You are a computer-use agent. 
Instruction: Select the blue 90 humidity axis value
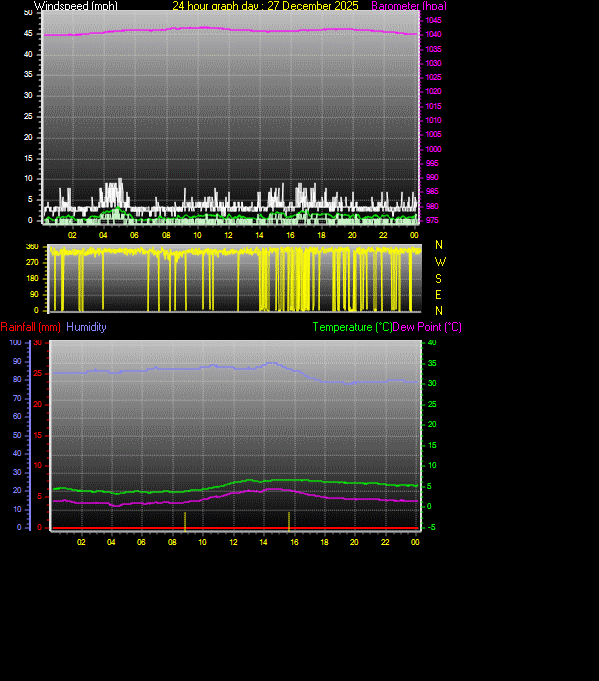[17, 361]
